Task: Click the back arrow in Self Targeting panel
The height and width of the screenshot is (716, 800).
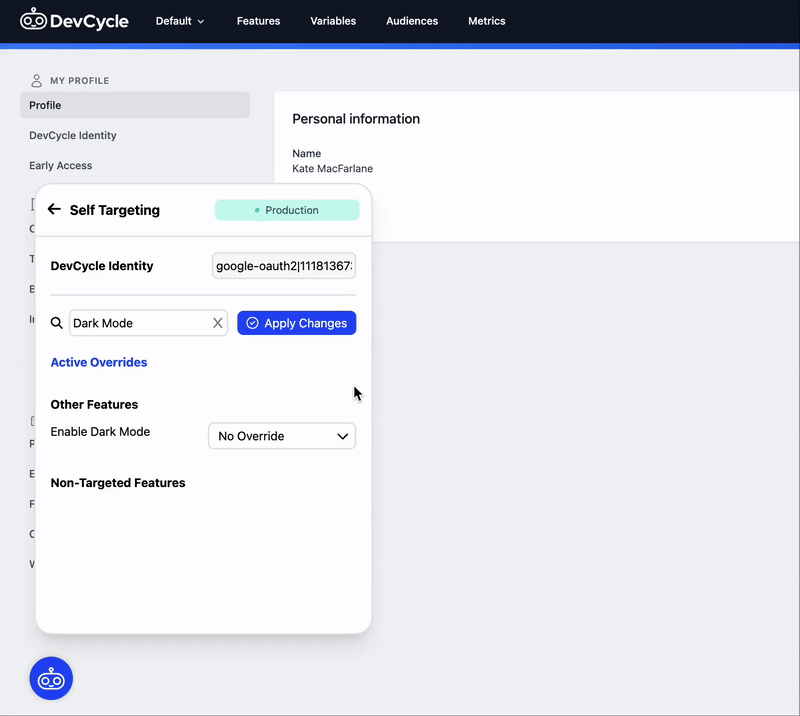Action: [x=55, y=210]
